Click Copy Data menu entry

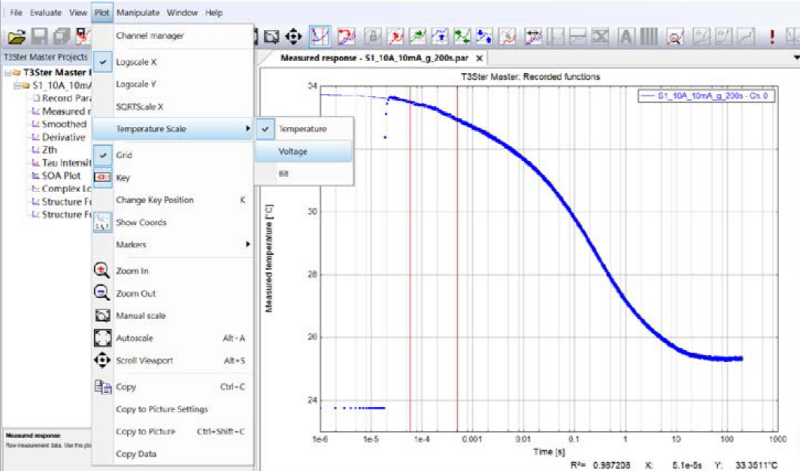click(x=173, y=454)
